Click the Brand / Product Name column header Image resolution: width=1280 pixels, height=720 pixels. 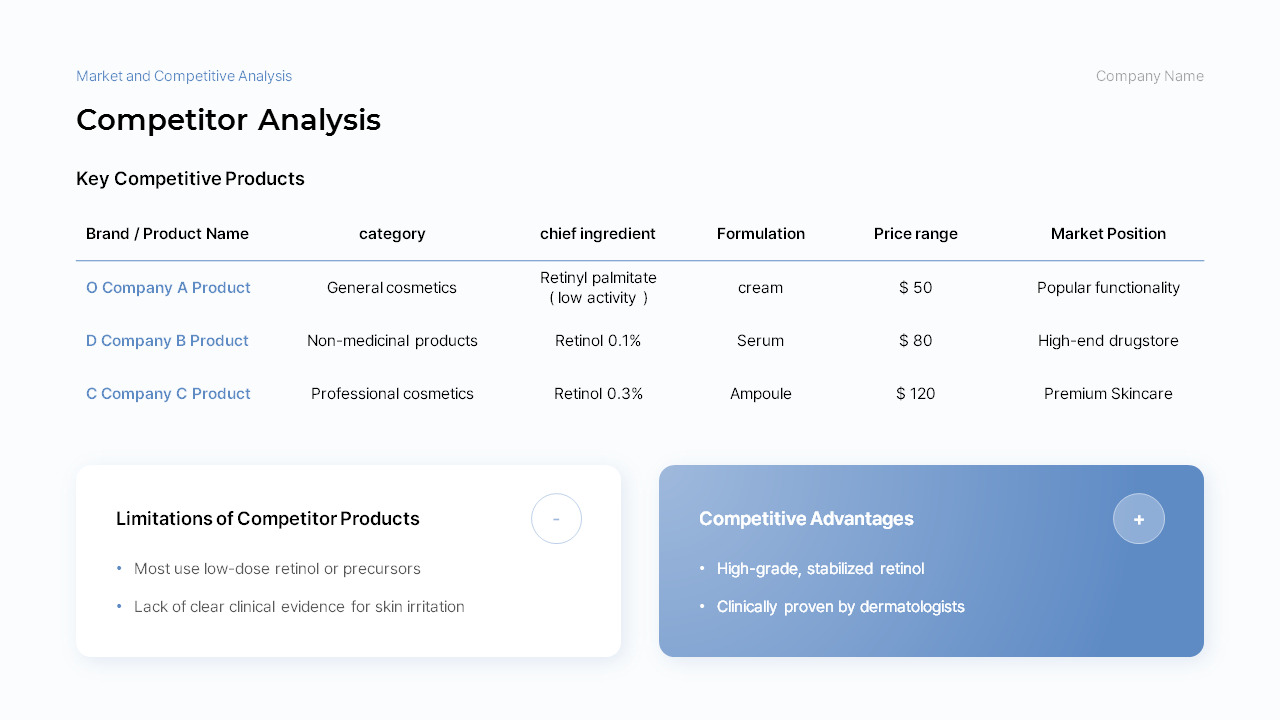pyautogui.click(x=167, y=234)
